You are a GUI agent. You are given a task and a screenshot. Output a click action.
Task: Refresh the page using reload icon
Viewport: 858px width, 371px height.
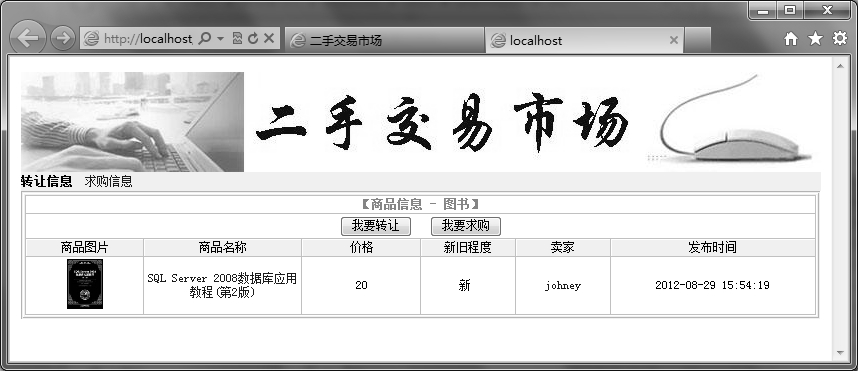[252, 38]
